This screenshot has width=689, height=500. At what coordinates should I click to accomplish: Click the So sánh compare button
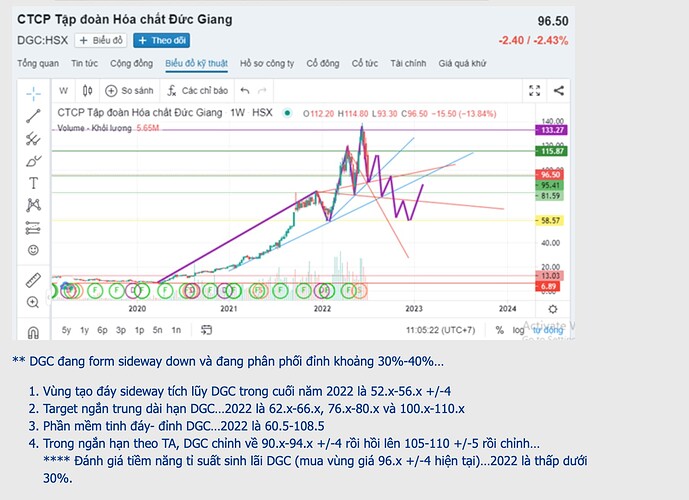[x=130, y=91]
